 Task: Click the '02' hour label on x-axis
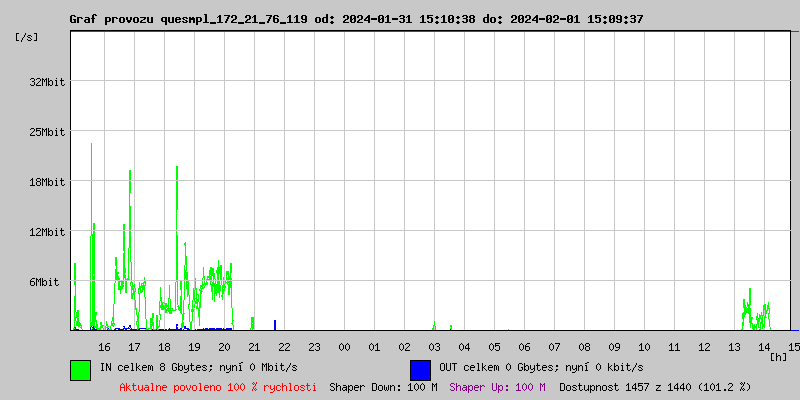405,347
